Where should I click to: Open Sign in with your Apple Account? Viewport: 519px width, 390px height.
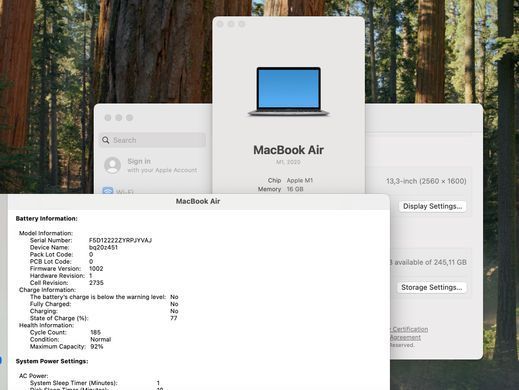[151, 165]
